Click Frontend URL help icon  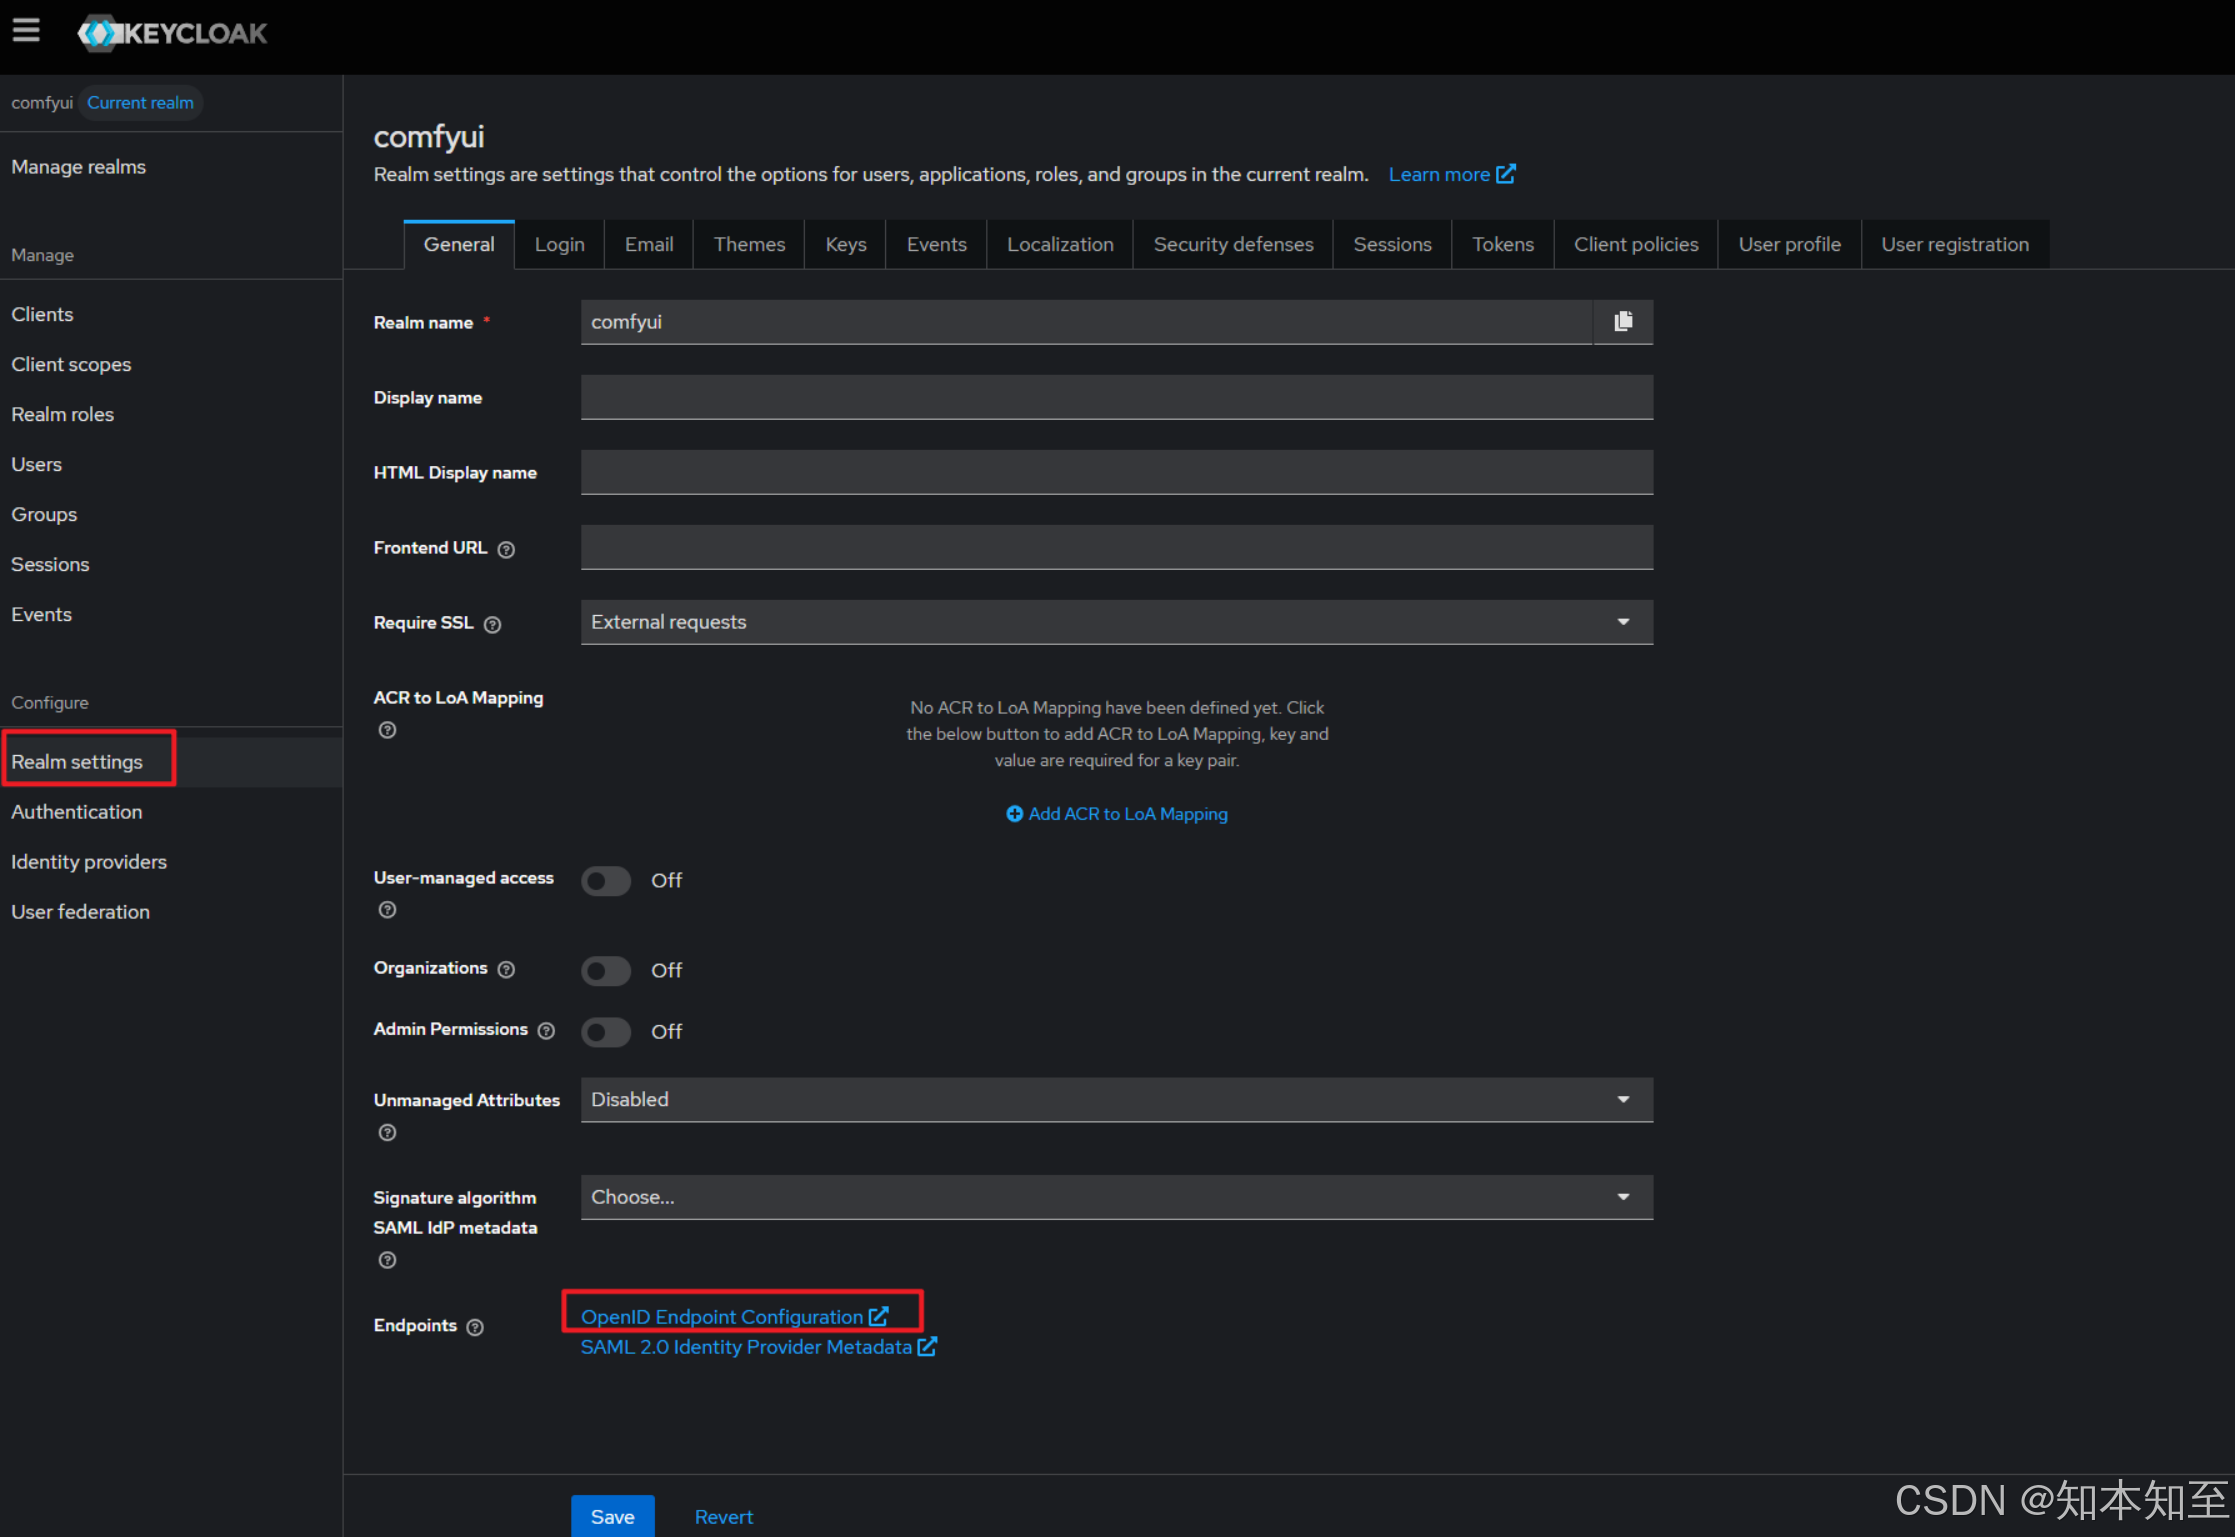(x=506, y=549)
